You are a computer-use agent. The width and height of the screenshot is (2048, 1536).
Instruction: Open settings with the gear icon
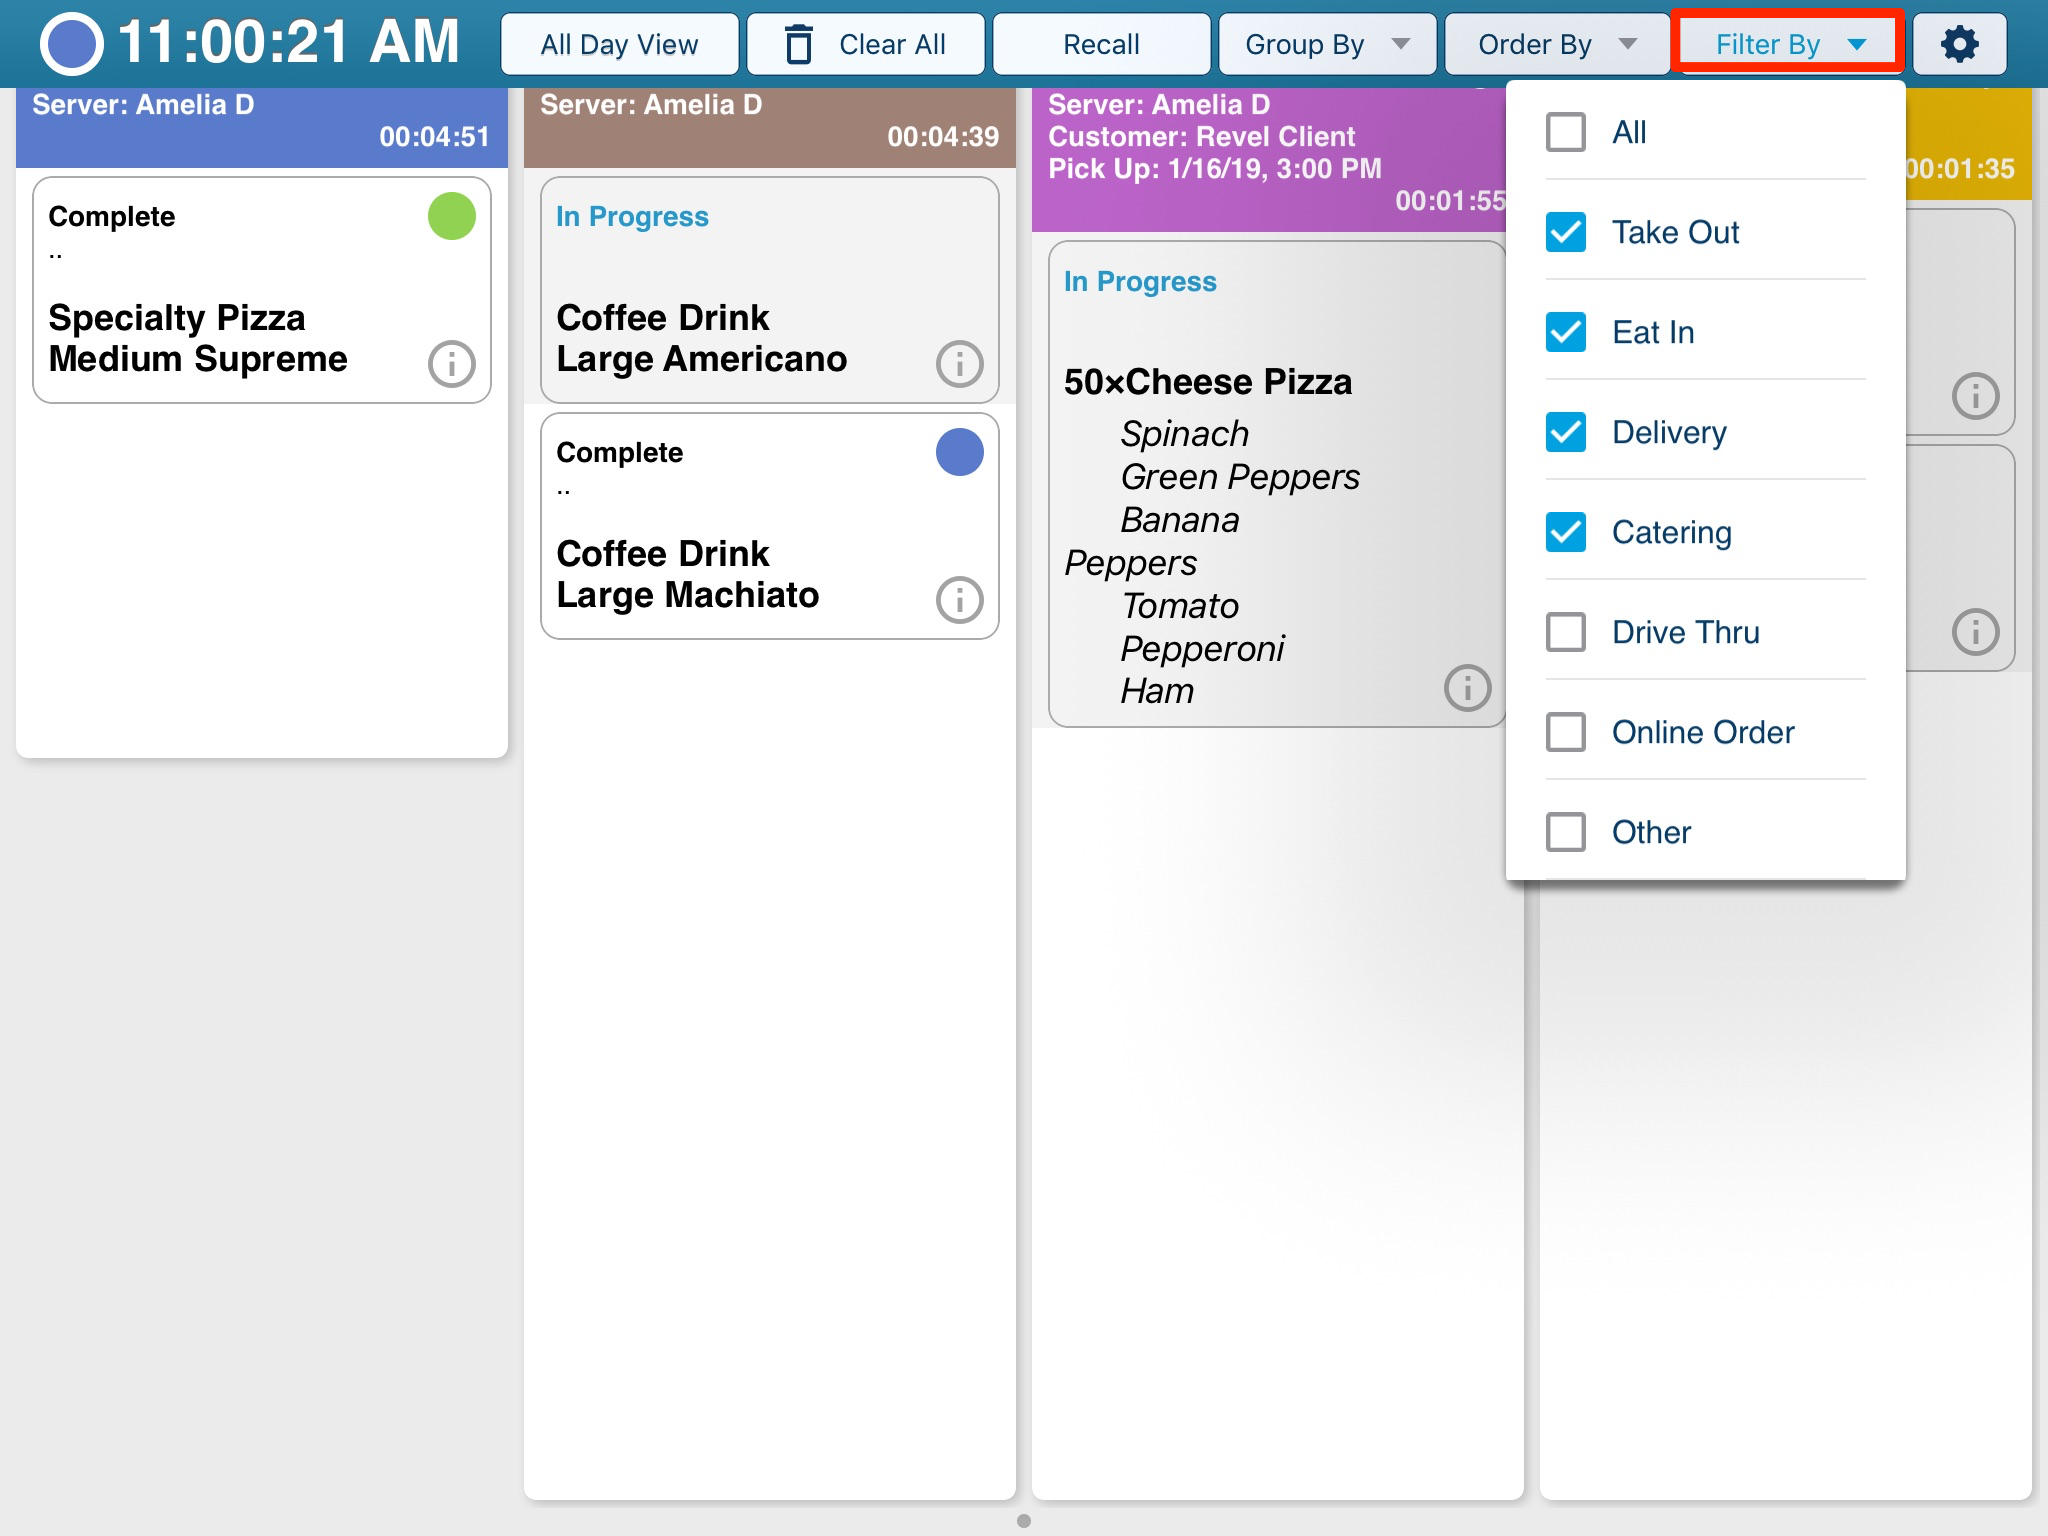coord(1959,44)
